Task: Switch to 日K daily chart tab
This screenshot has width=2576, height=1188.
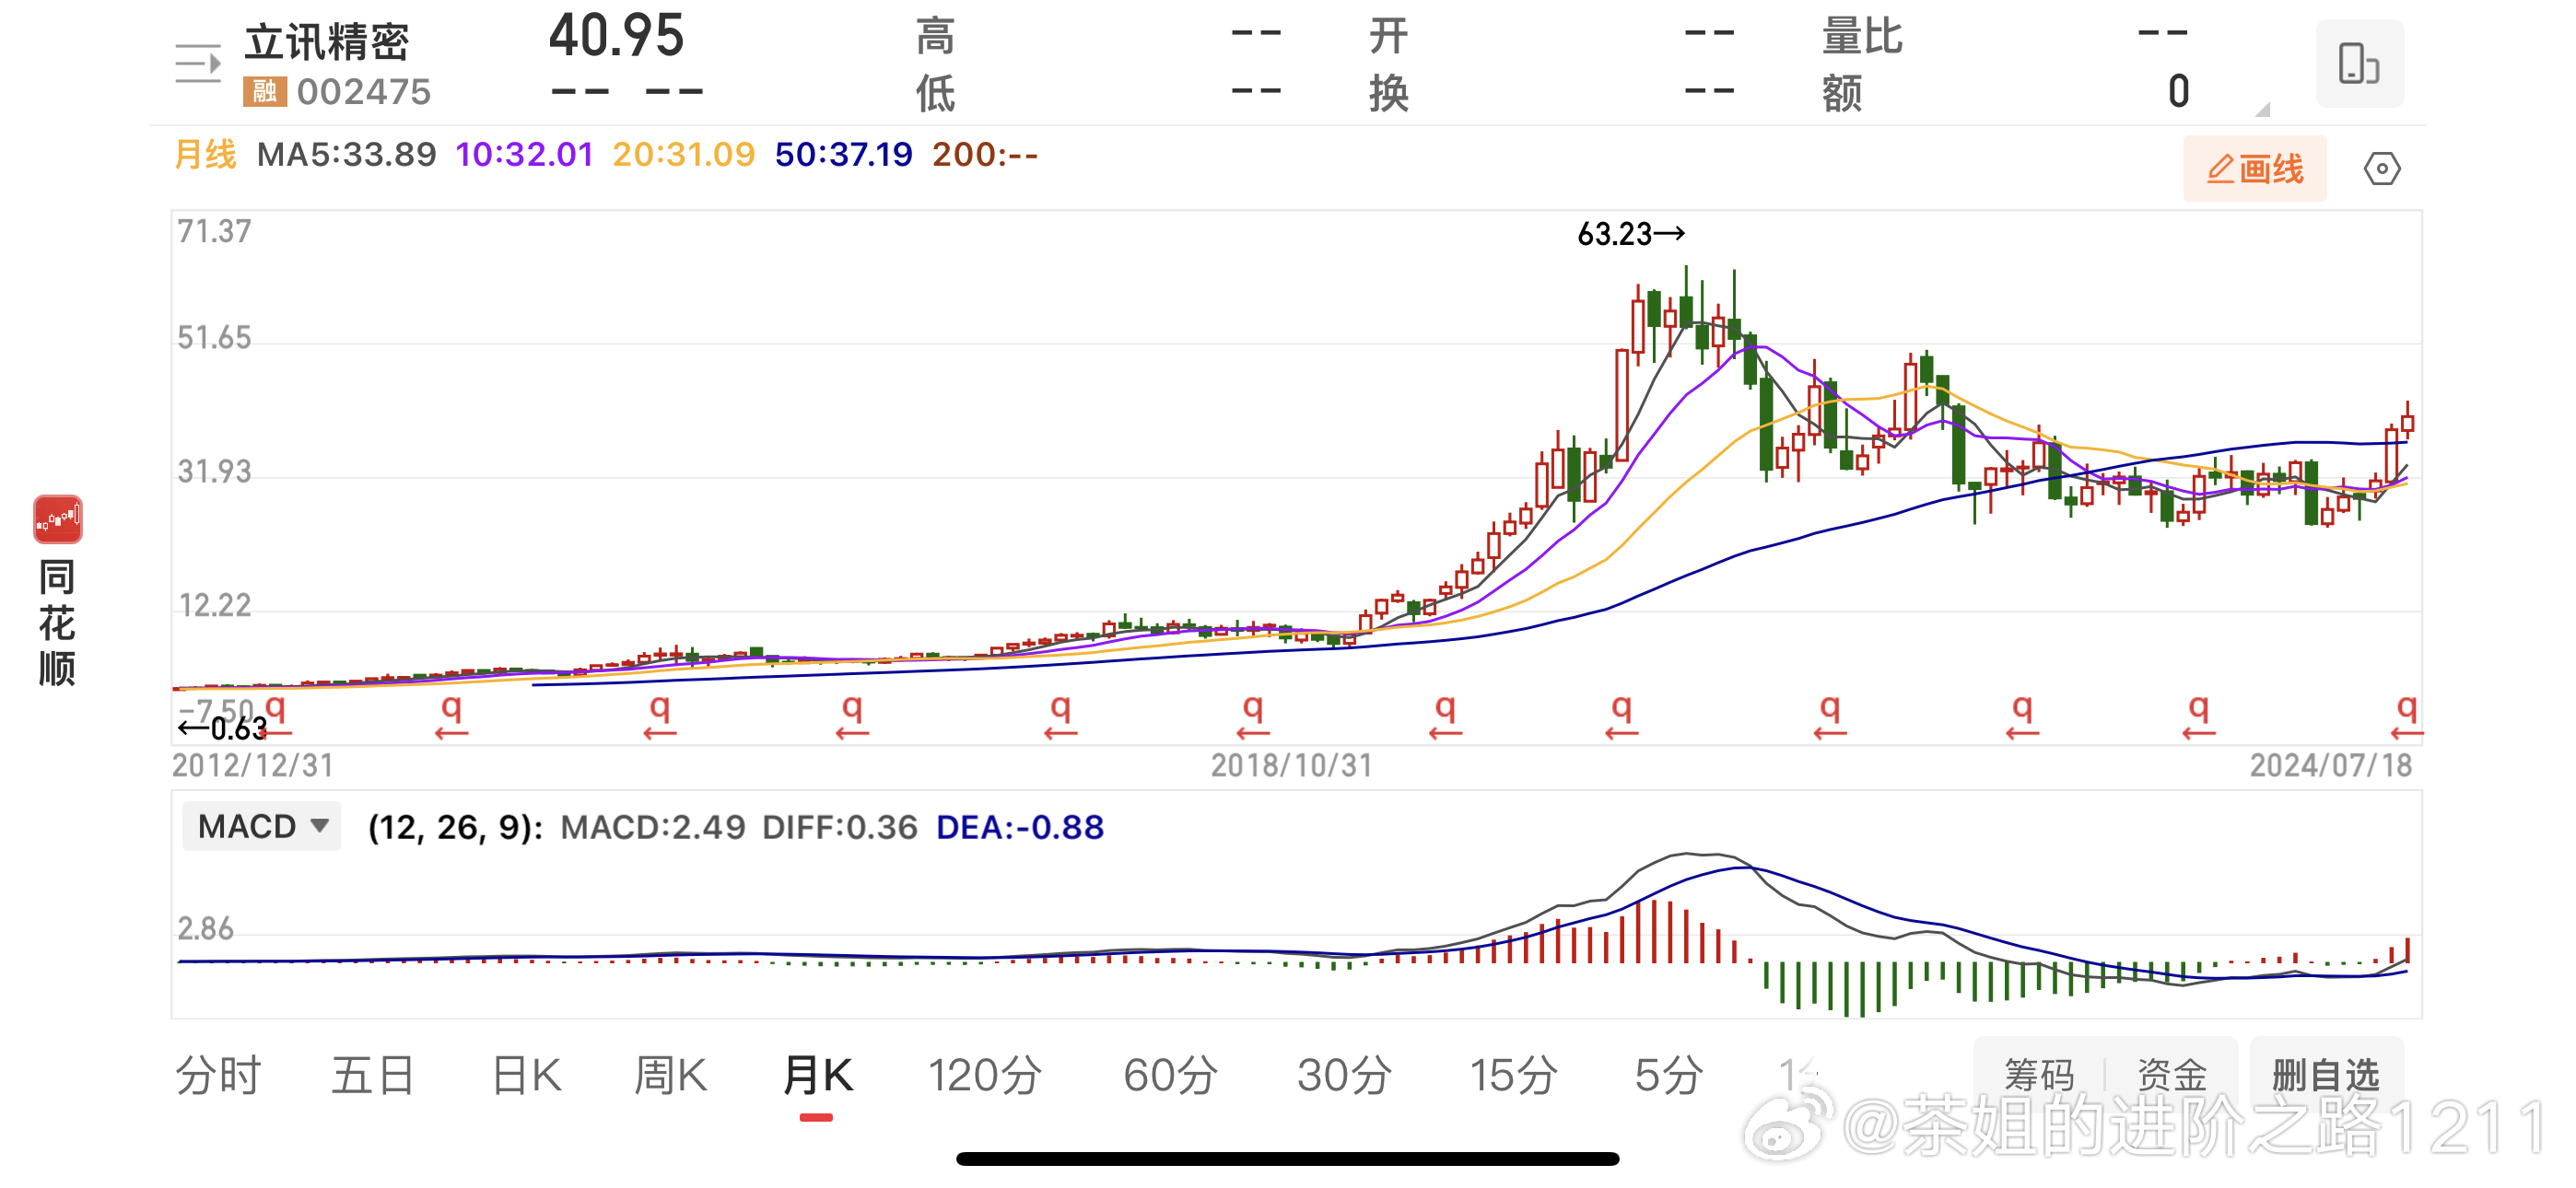Action: point(526,1075)
